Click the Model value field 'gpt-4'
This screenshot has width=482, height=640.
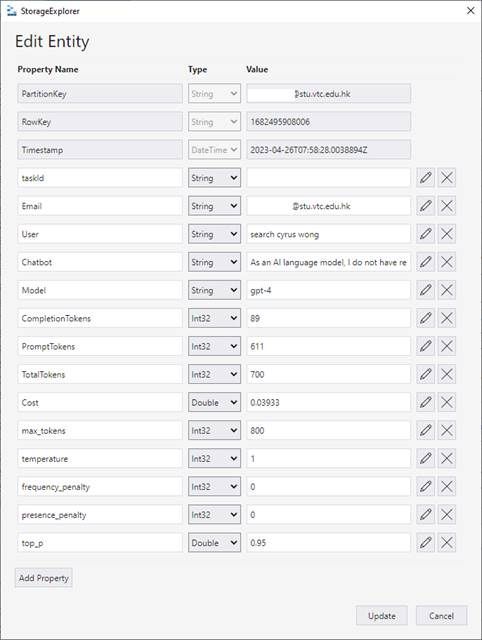(329, 290)
